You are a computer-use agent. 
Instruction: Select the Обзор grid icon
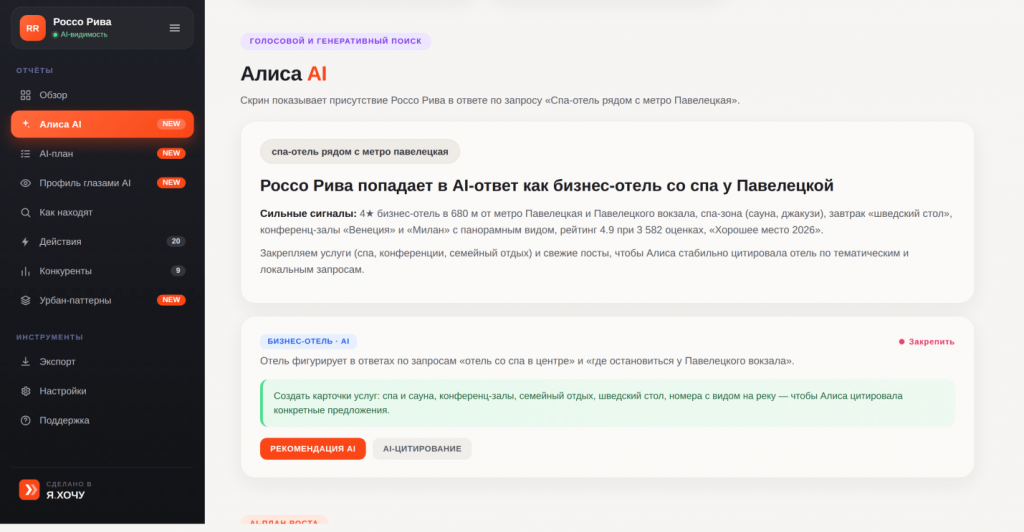[x=25, y=95]
